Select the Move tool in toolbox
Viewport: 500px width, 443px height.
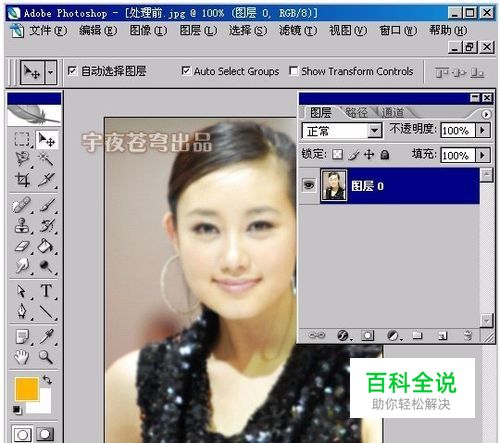(x=46, y=139)
